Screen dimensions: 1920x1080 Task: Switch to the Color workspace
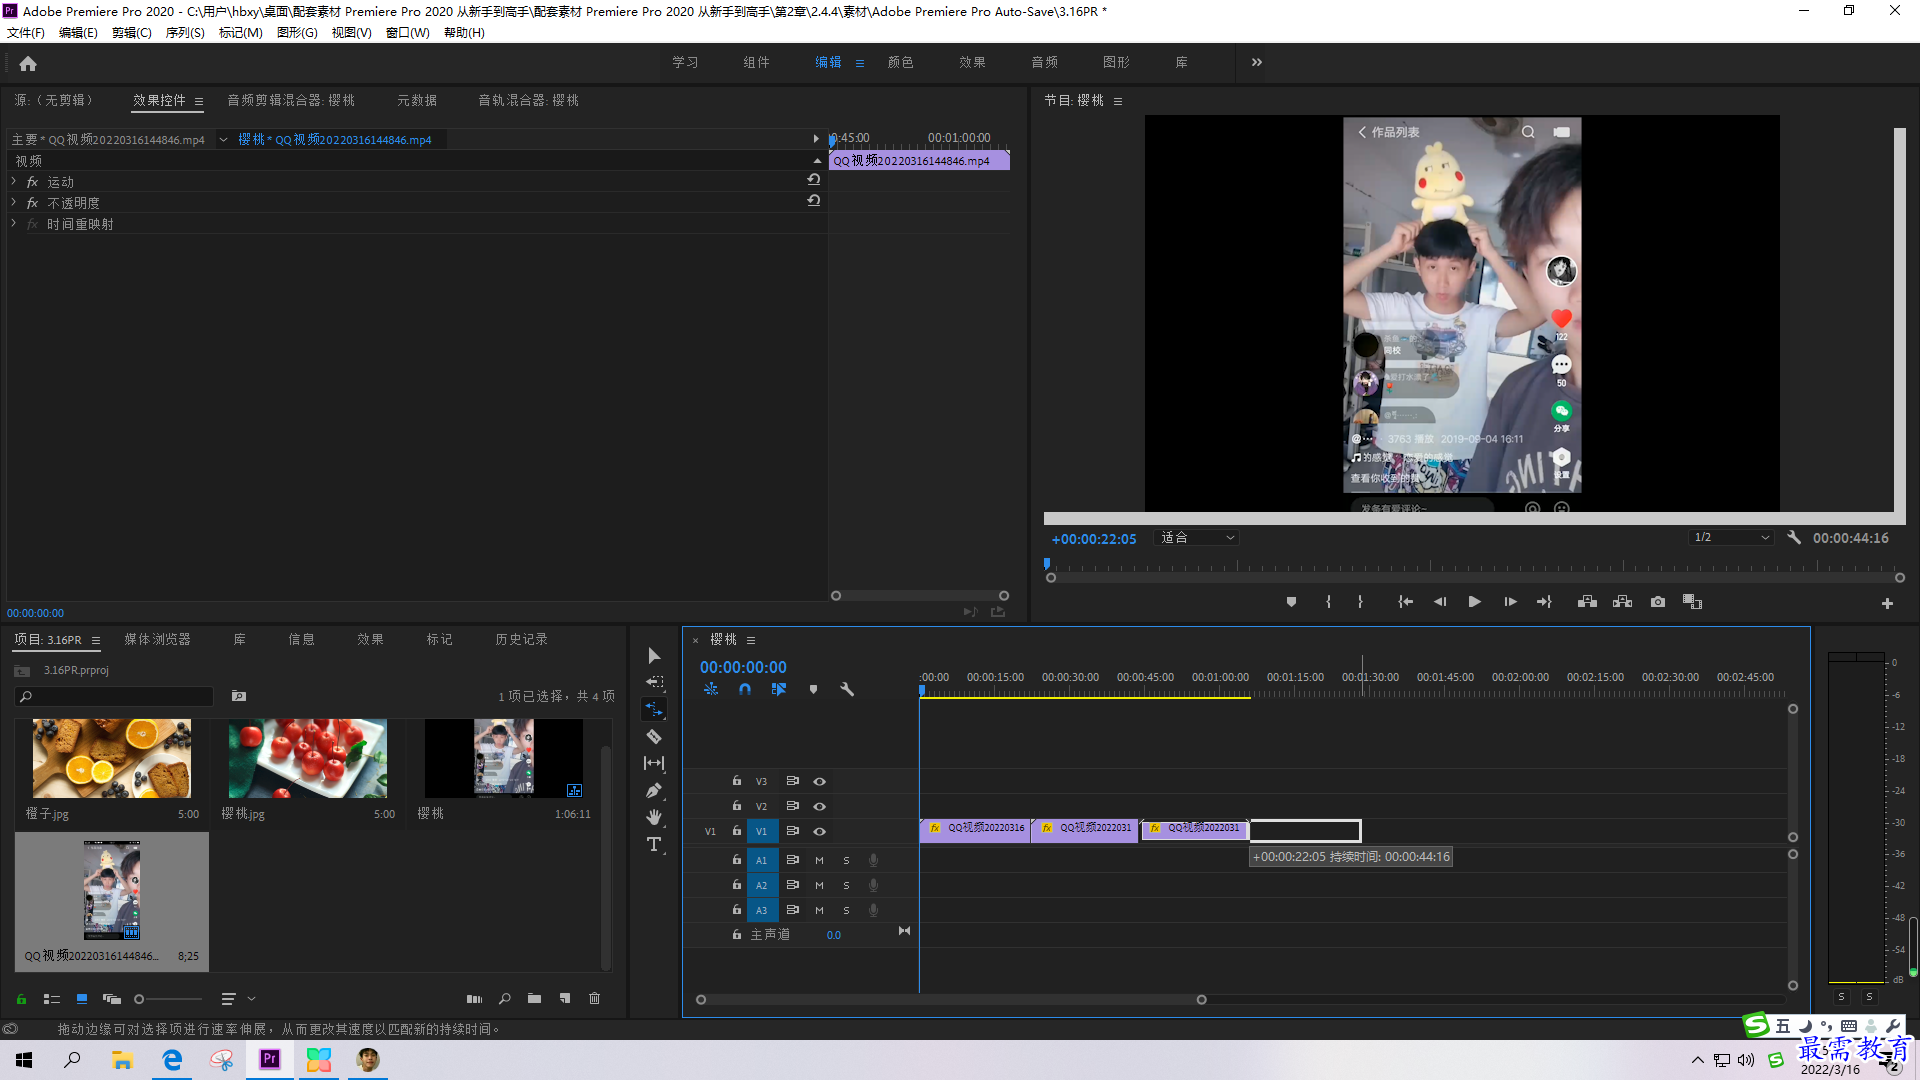point(900,62)
